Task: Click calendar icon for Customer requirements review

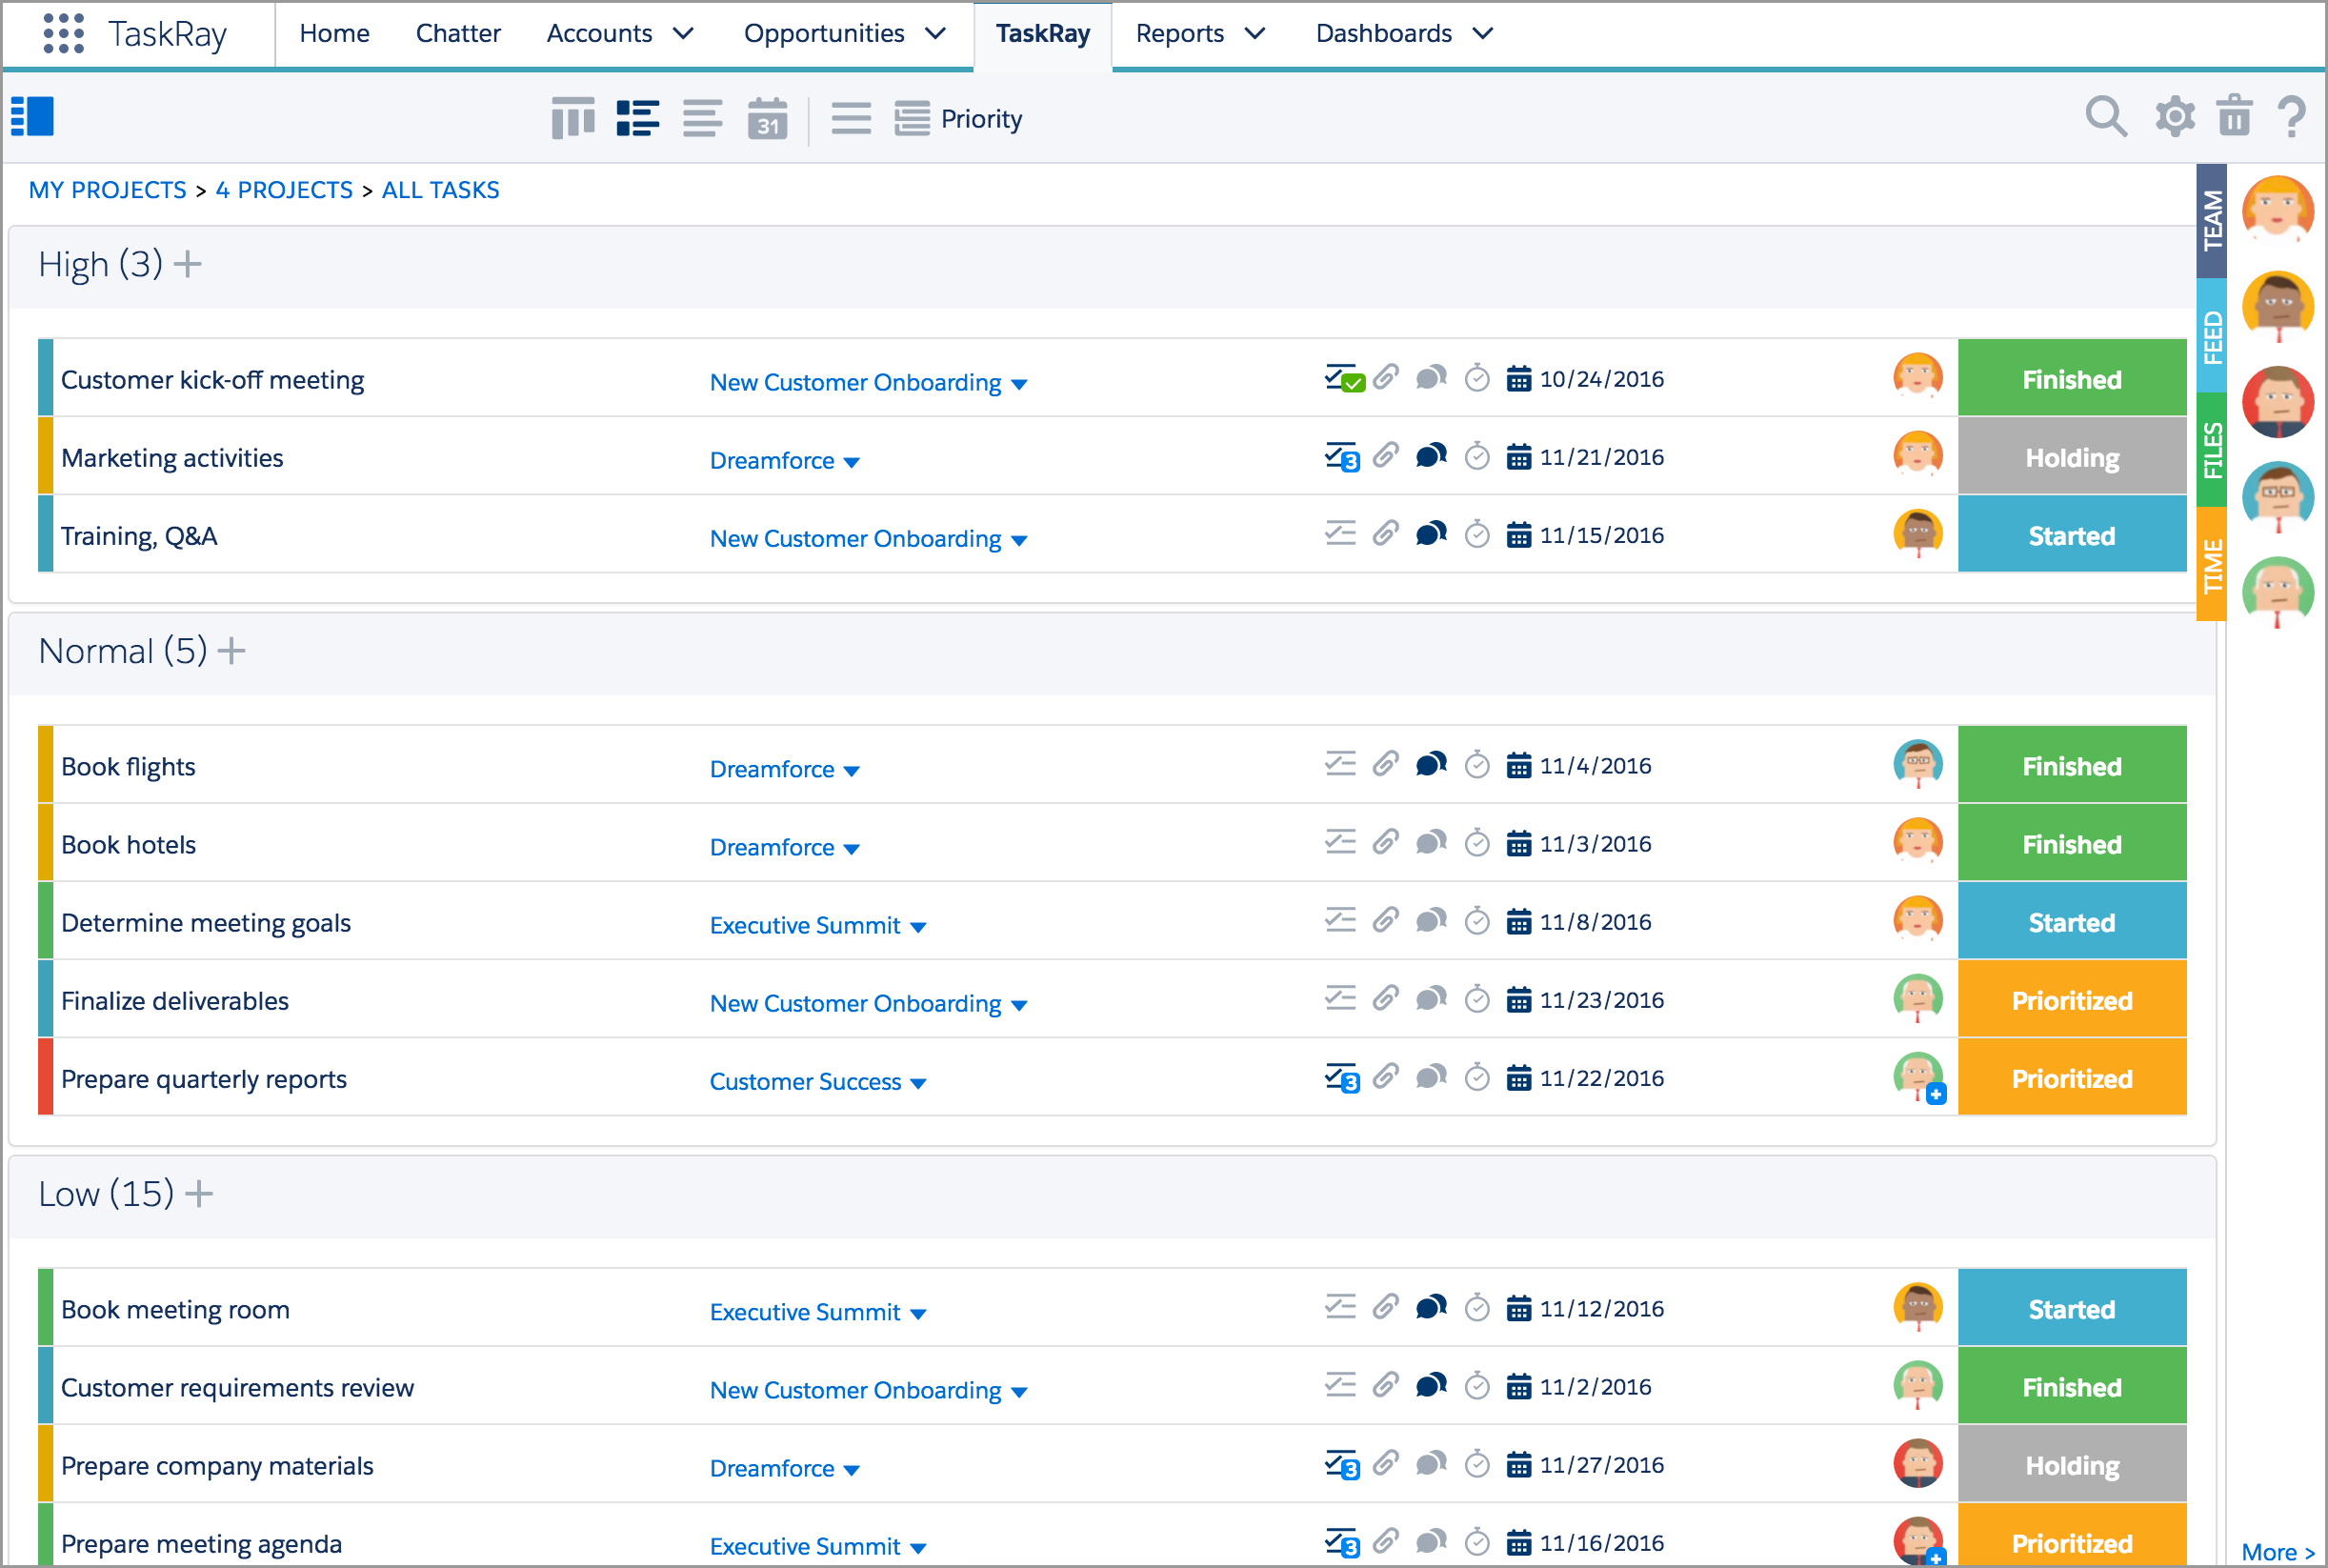Action: point(1518,1386)
